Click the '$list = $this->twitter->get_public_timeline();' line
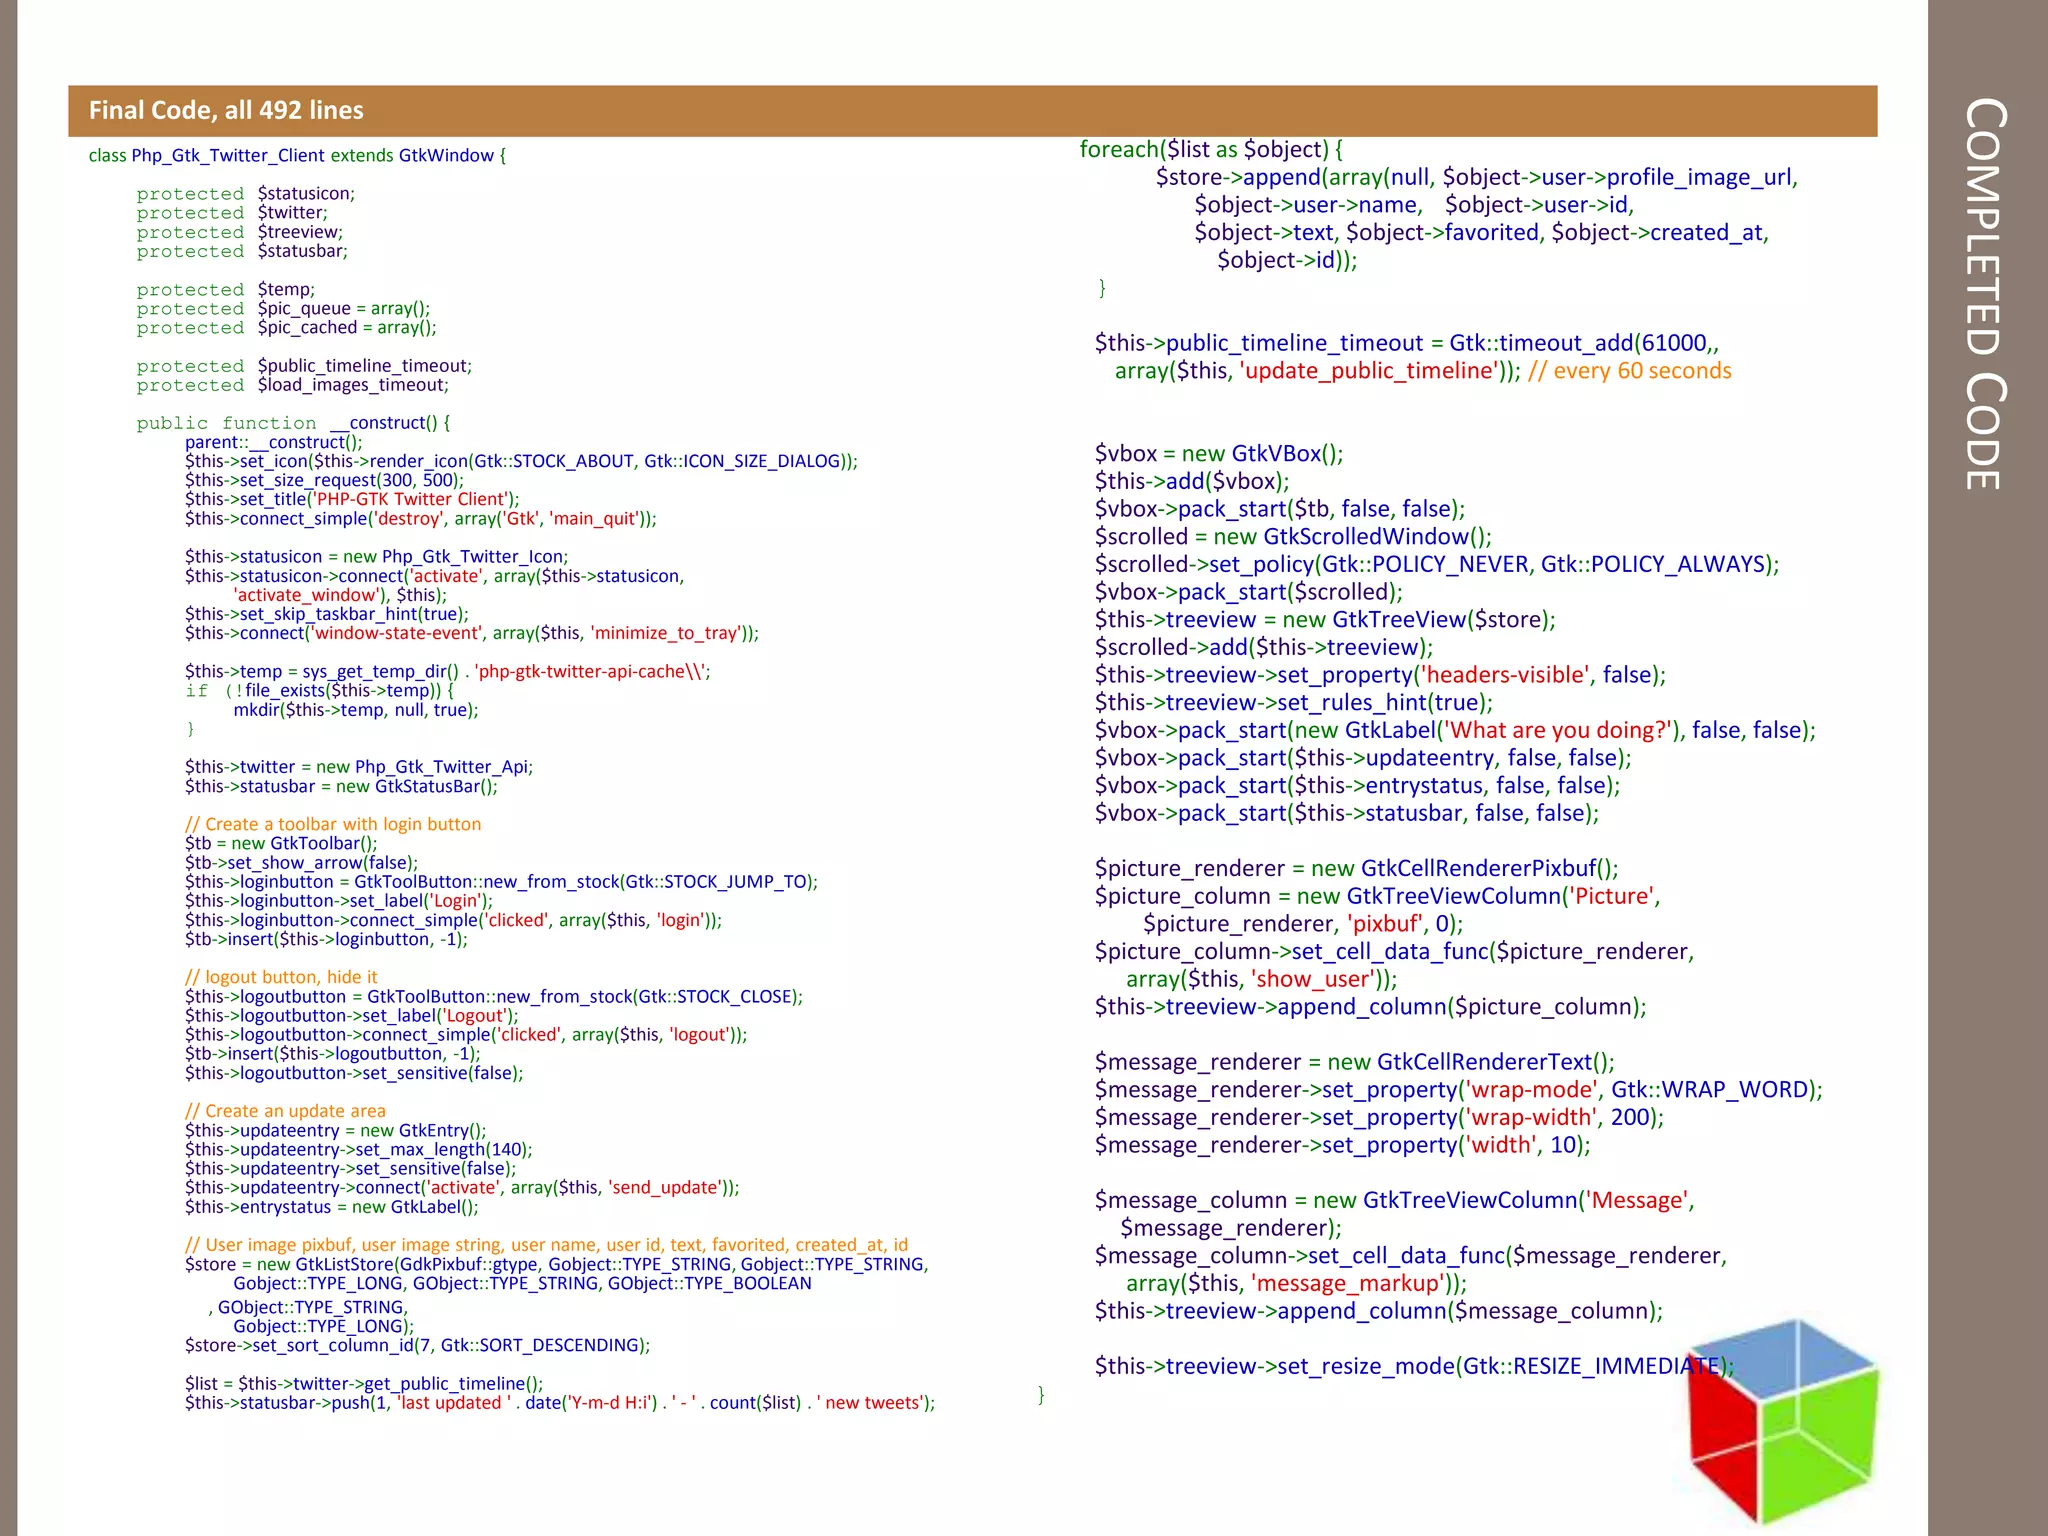Image resolution: width=2048 pixels, height=1536 pixels. (x=364, y=1384)
